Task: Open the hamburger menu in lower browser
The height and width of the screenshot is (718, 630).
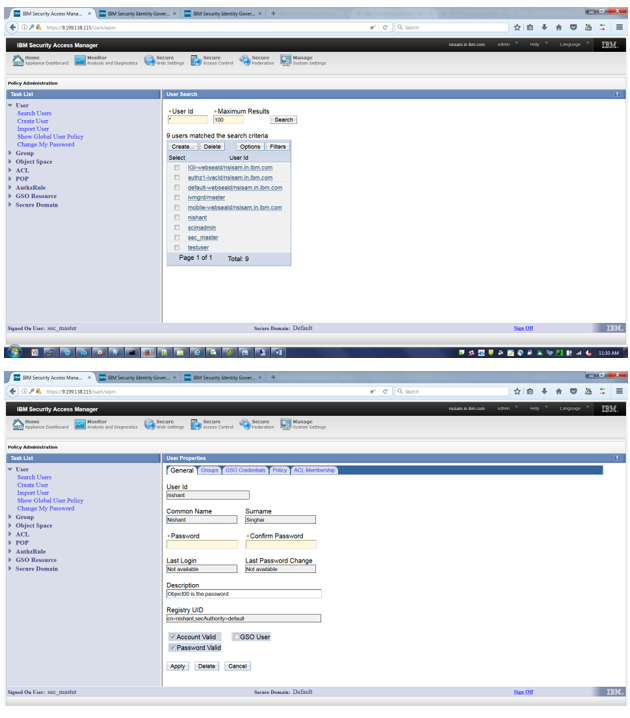Action: 619,392
